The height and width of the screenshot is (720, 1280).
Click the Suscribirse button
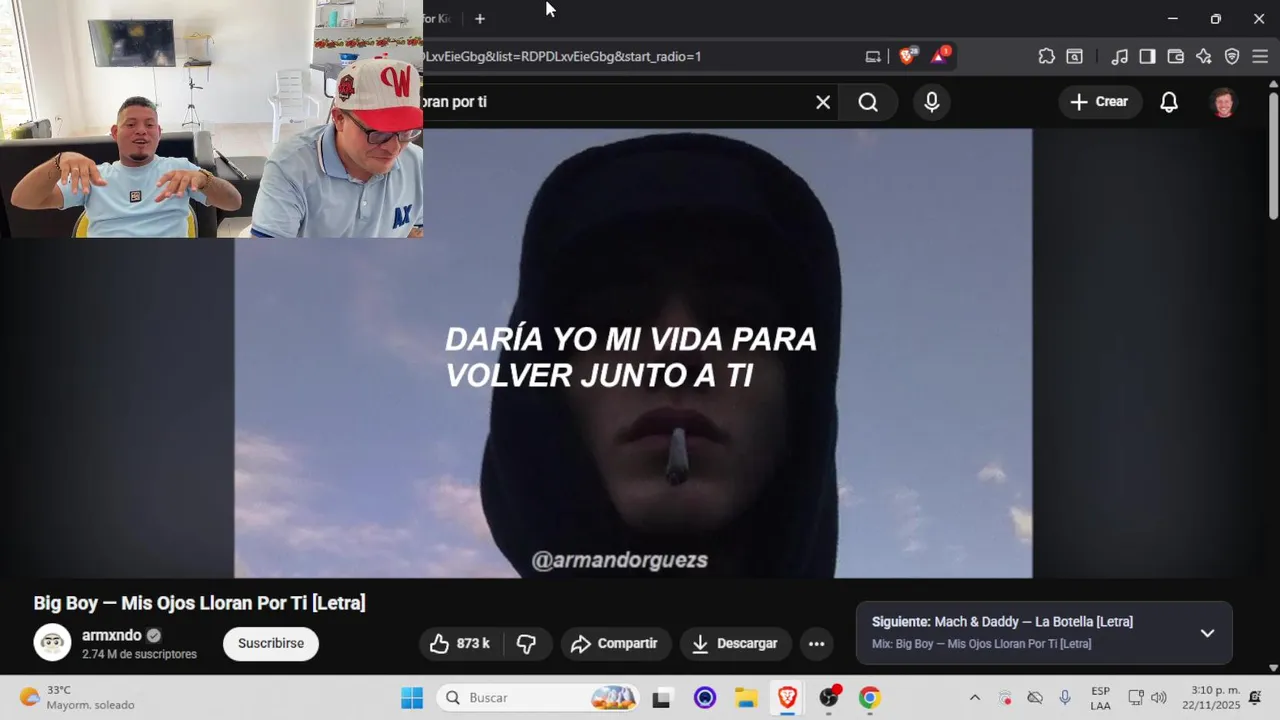point(271,644)
